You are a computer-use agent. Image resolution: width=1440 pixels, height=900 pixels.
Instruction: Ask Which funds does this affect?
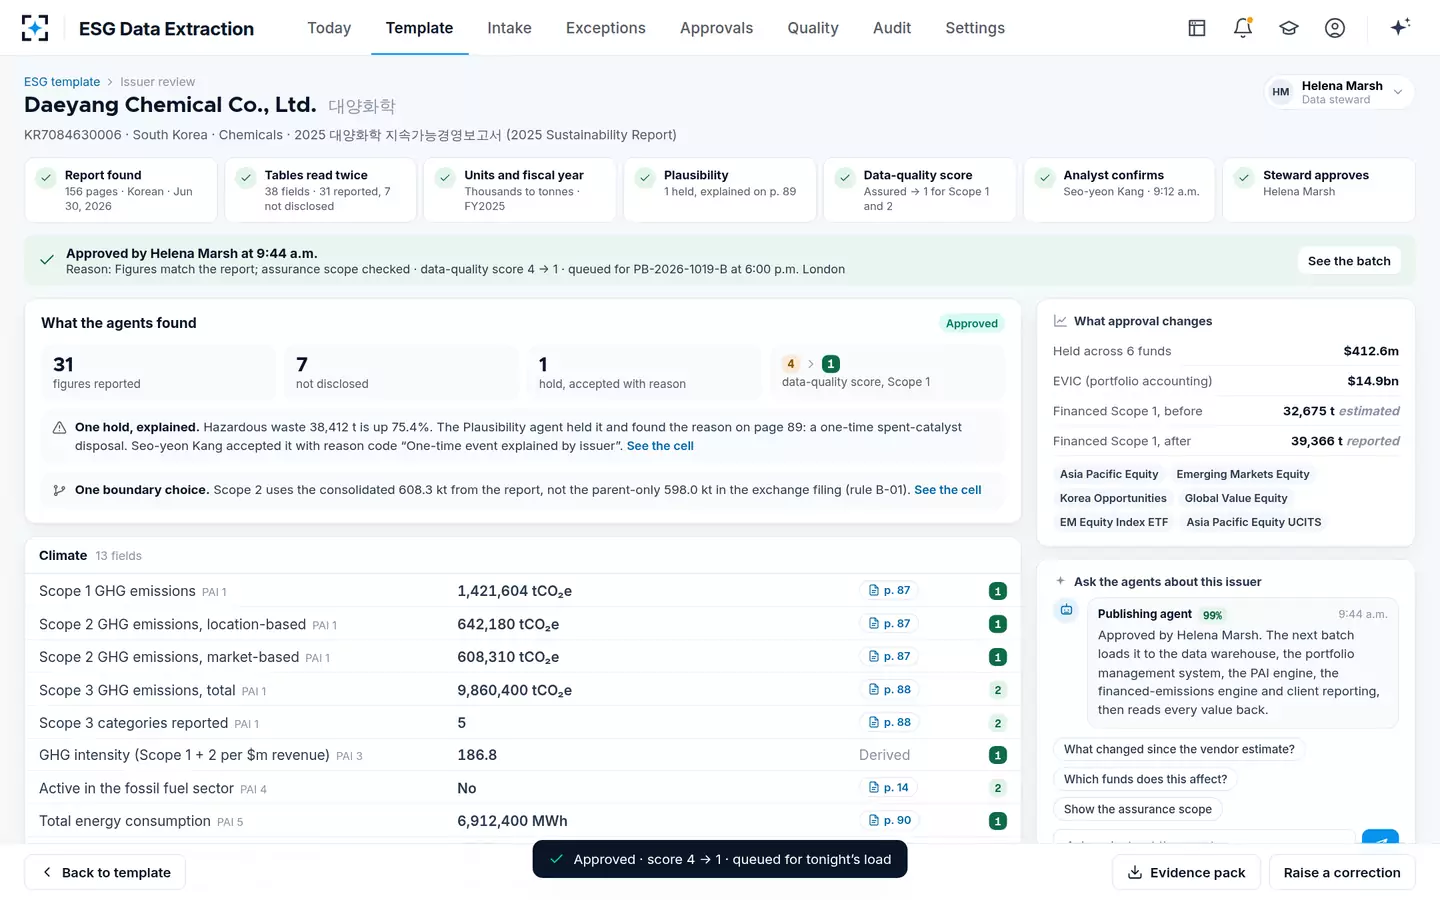[1145, 779]
